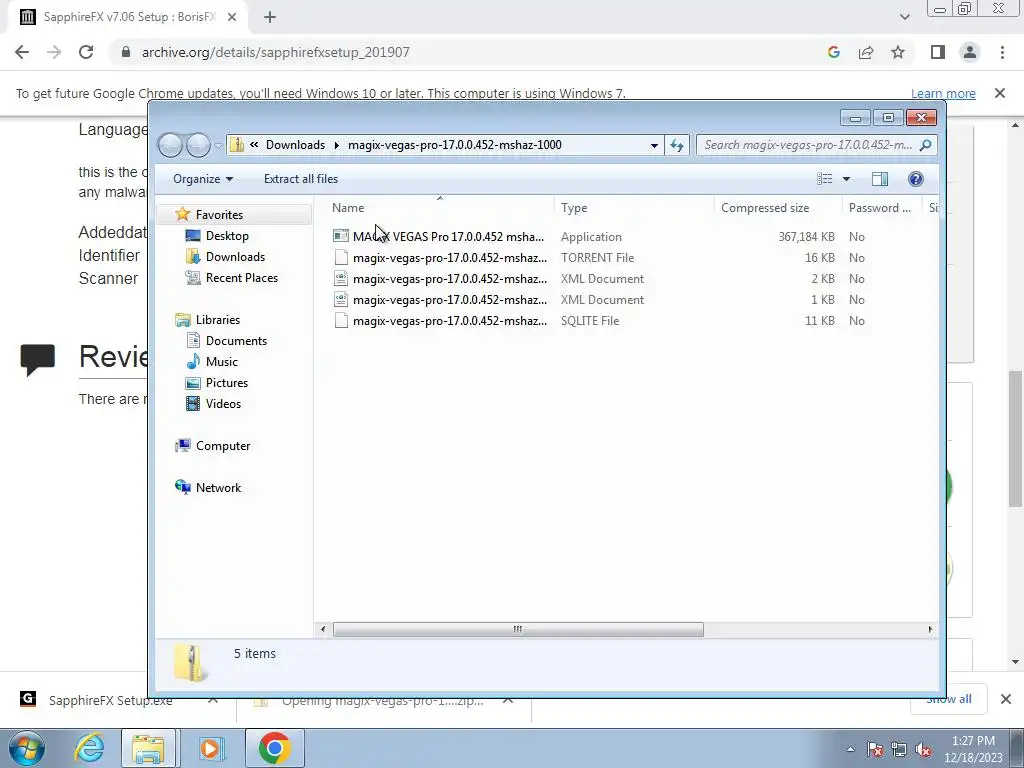Open Windows Media Player from taskbar
The width and height of the screenshot is (1024, 768).
click(210, 748)
